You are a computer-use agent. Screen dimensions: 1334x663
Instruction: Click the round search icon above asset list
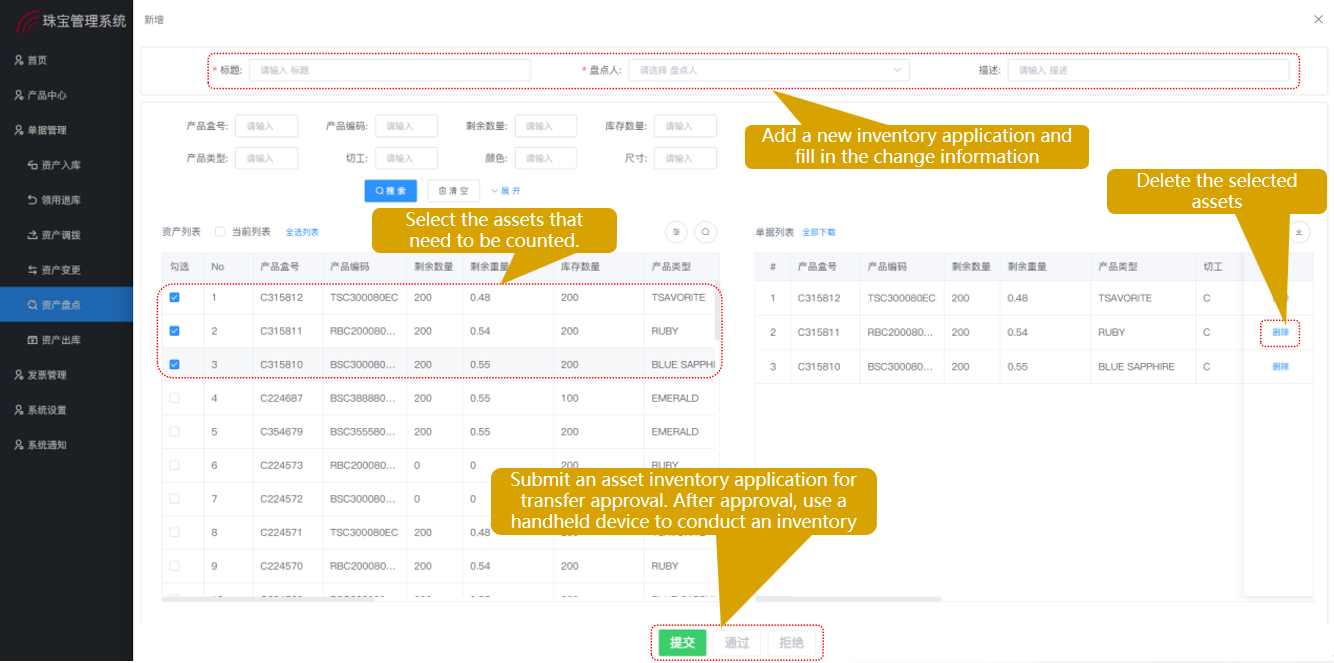point(706,232)
